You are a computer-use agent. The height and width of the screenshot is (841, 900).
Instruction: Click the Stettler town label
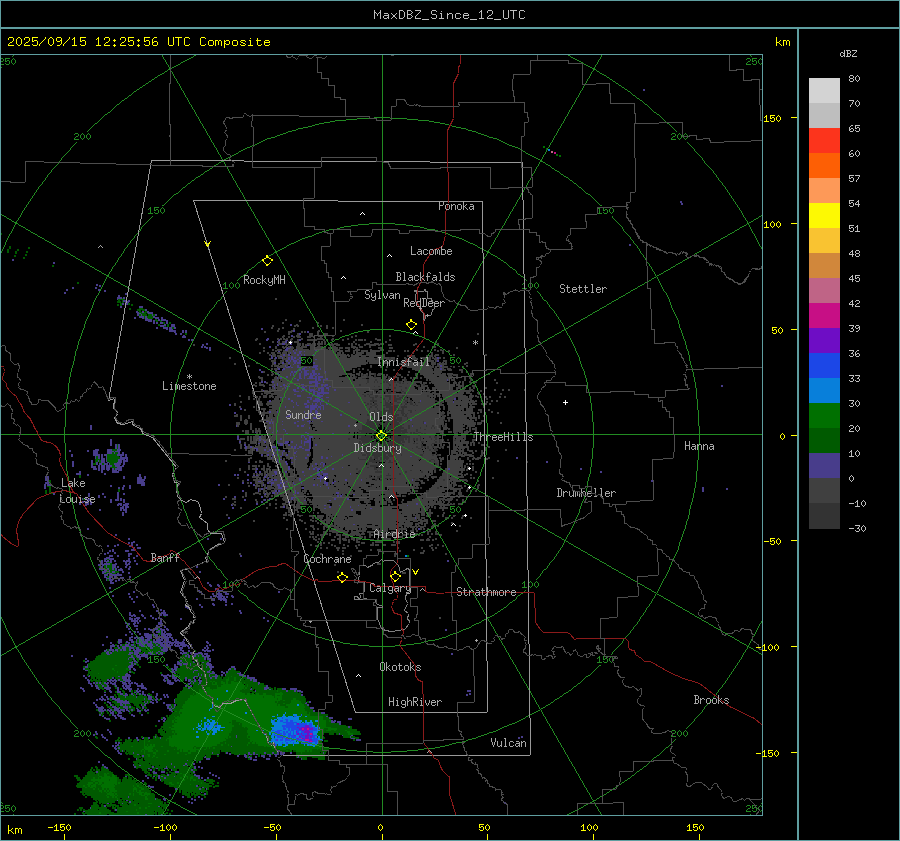(583, 289)
